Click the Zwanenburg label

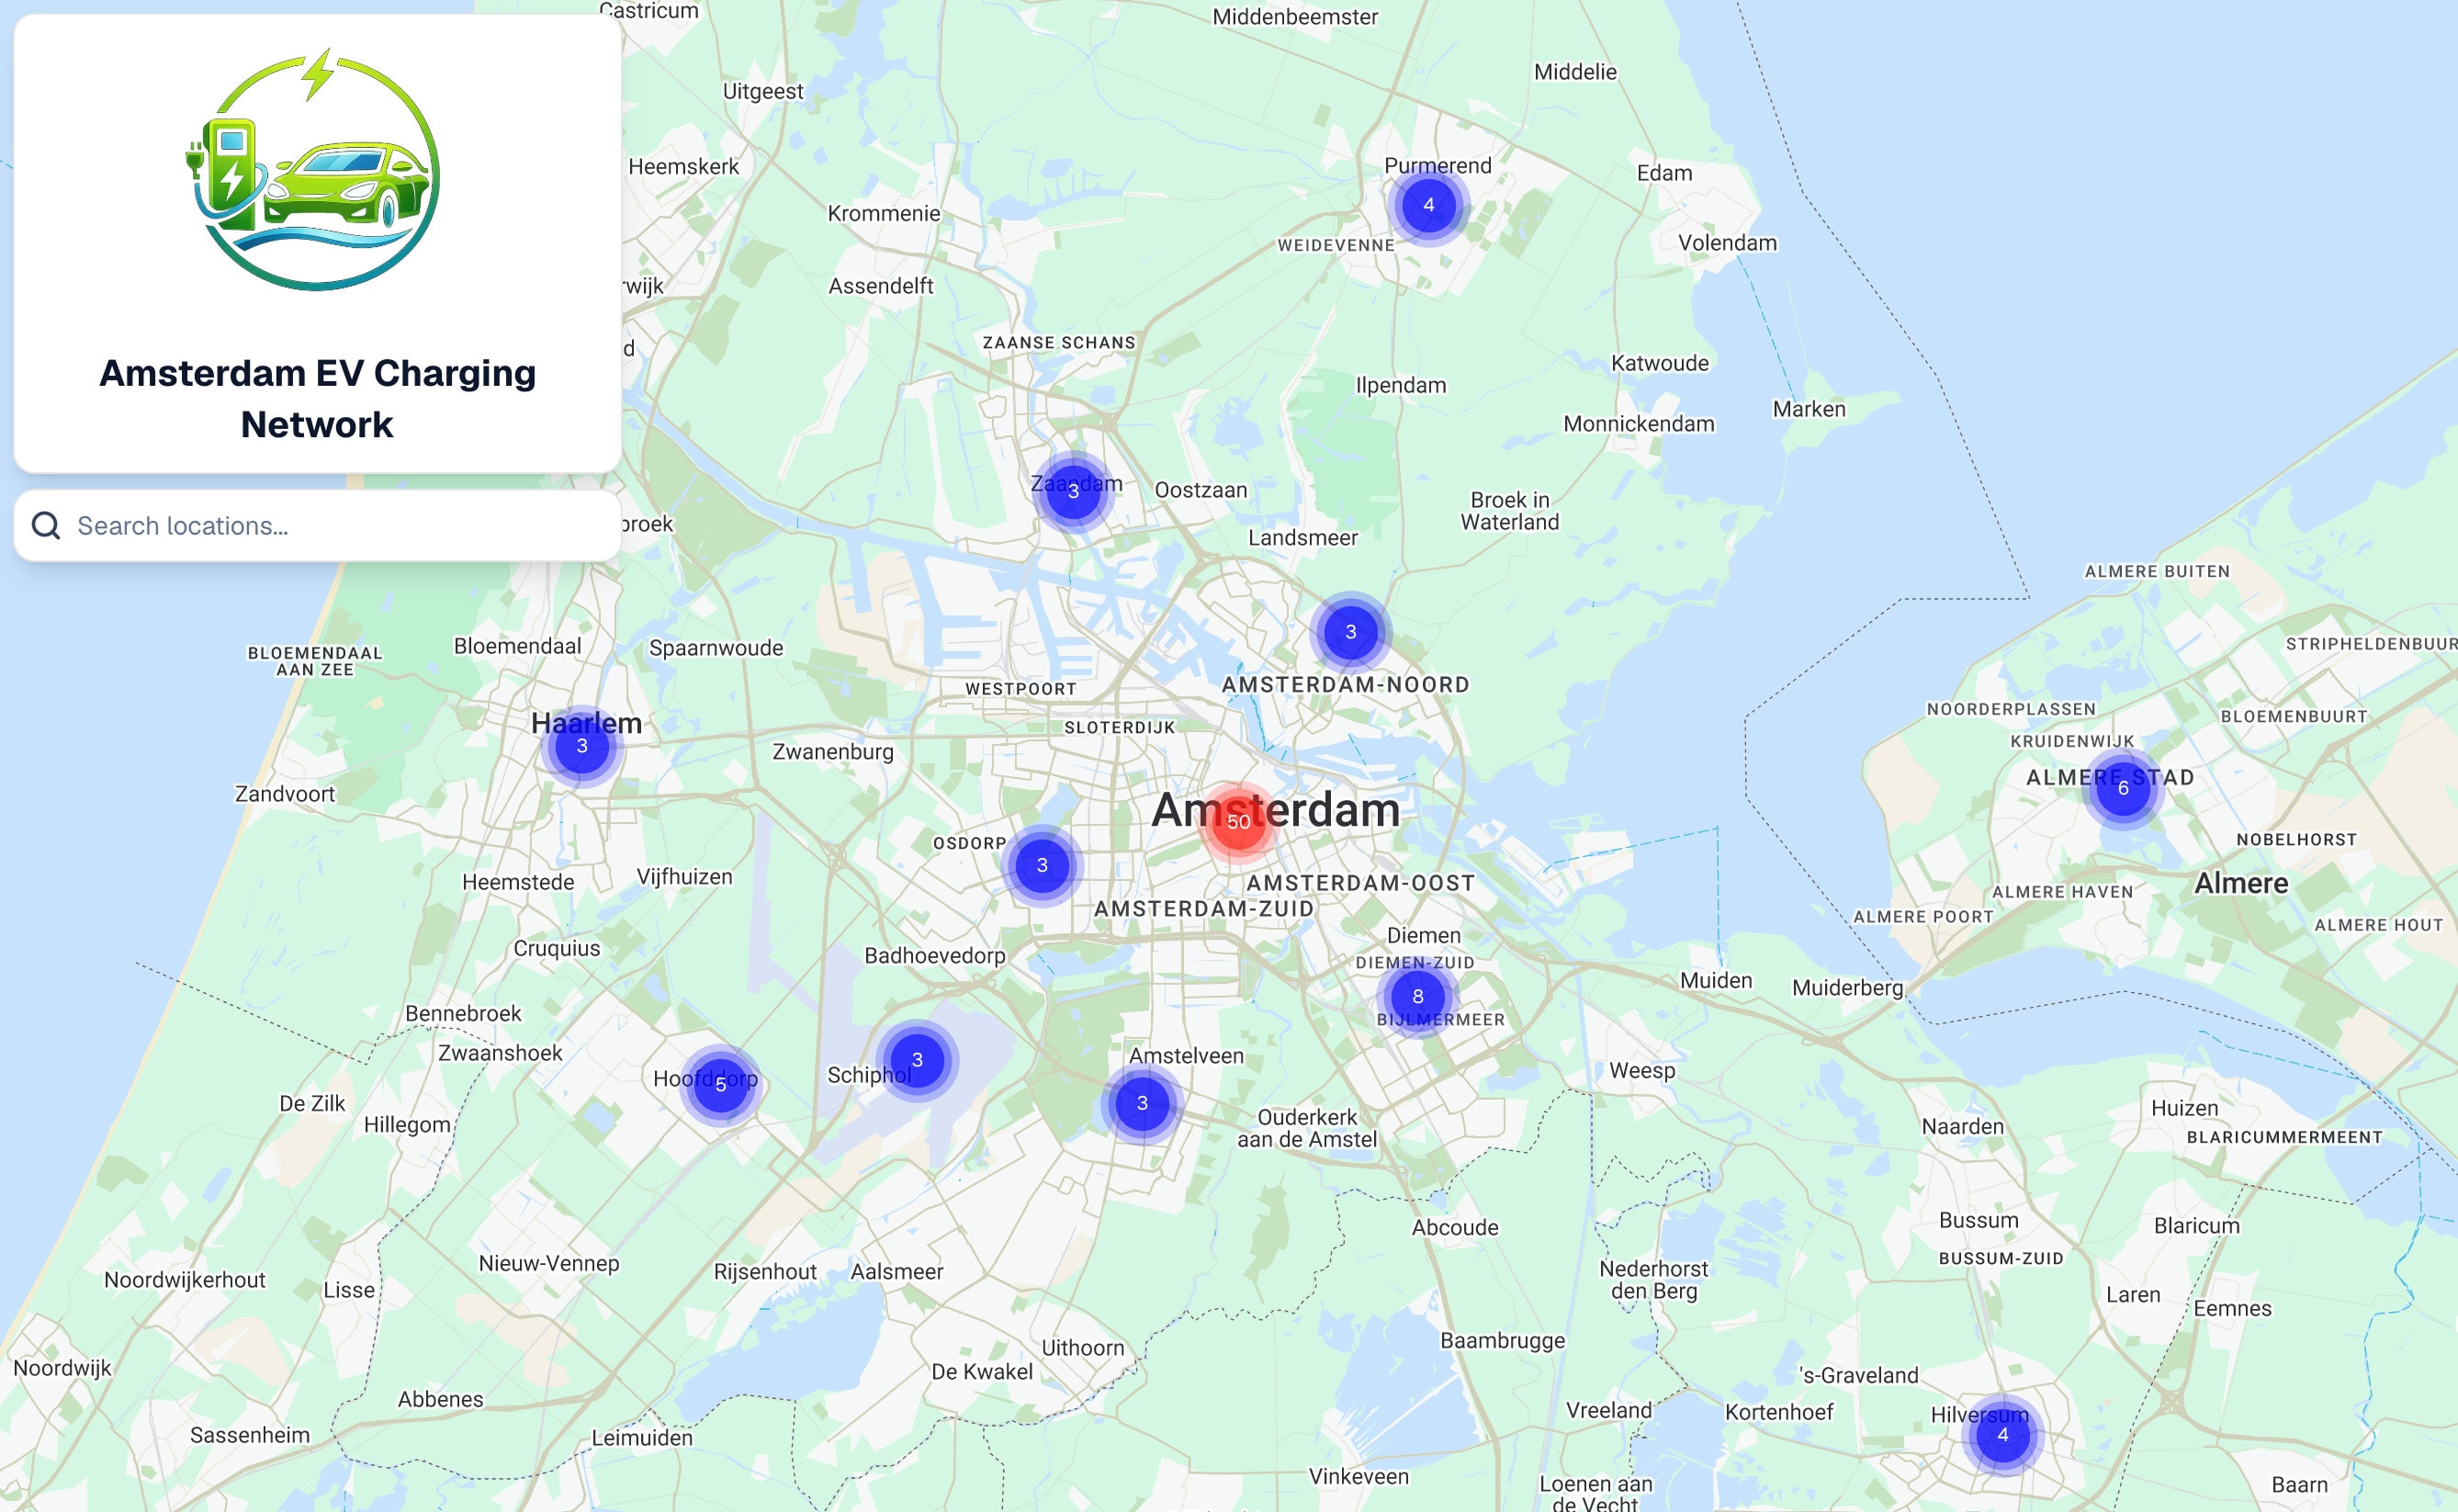(x=833, y=752)
